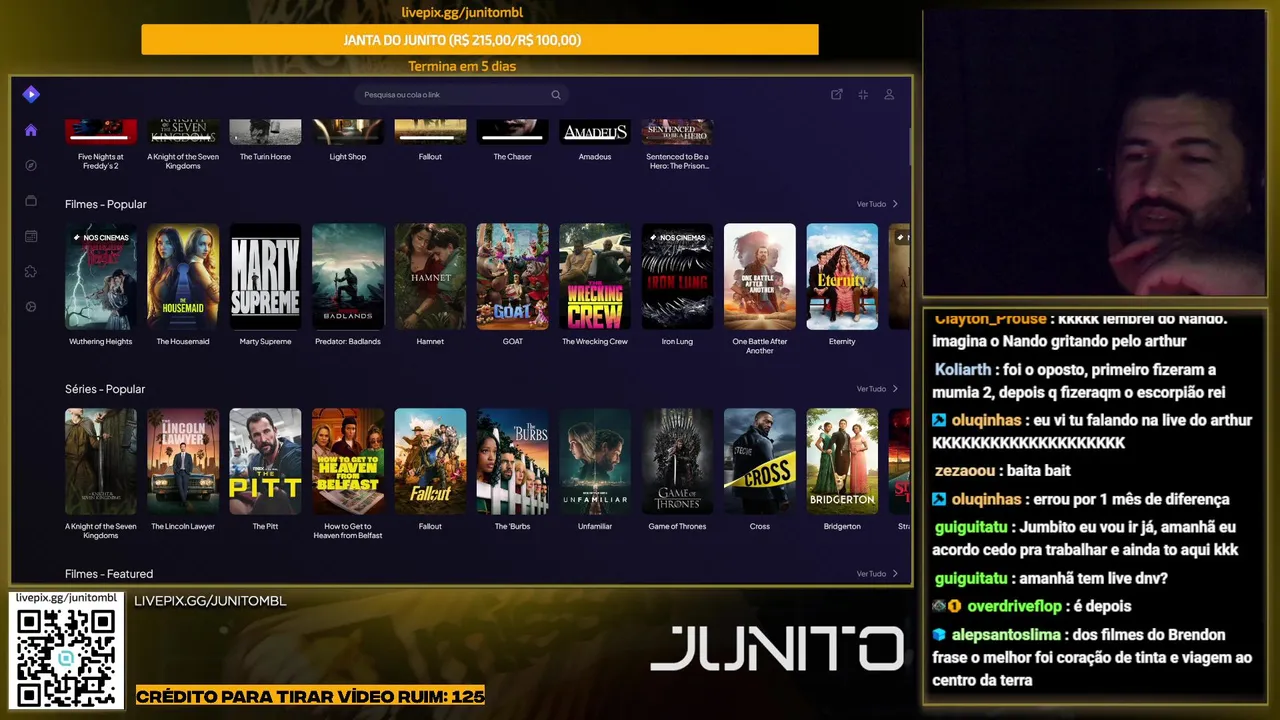The image size is (1280, 720).
Task: Open Ver Tudo for Filmes - Popular
Action: pos(877,204)
